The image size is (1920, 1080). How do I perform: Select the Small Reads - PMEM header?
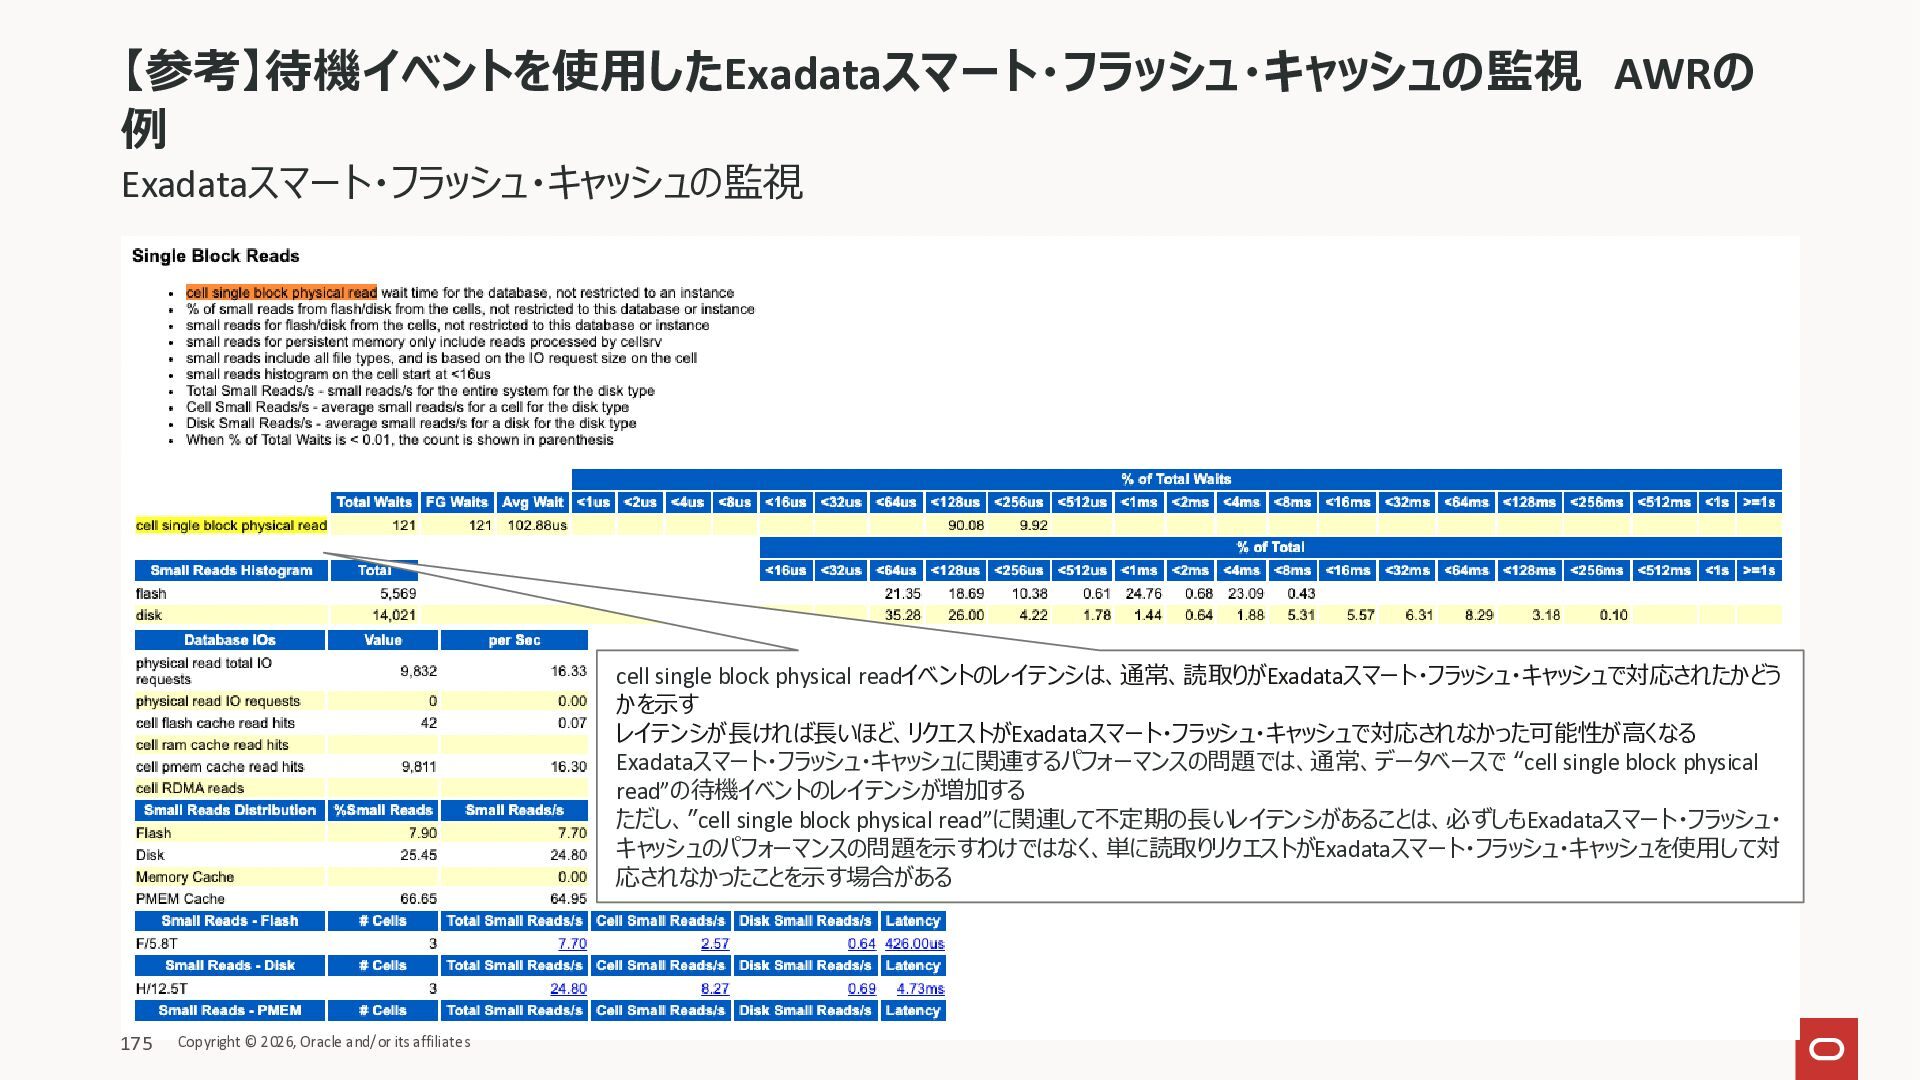(229, 1010)
